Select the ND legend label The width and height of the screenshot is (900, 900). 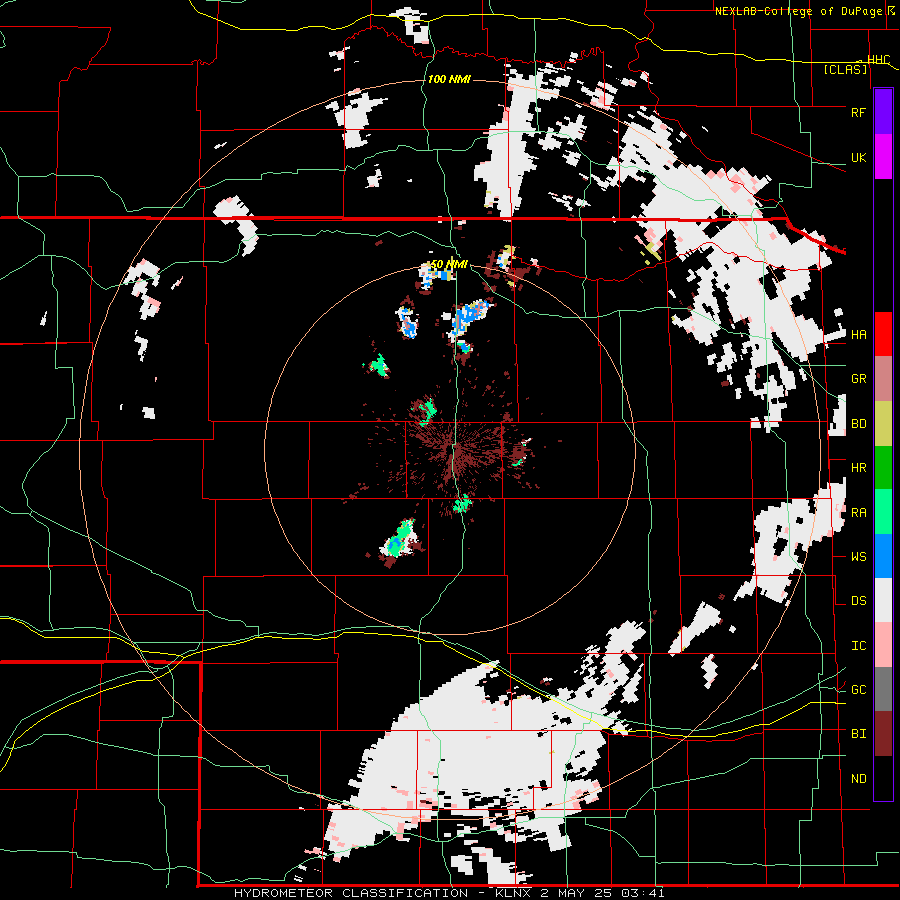[x=858, y=779]
